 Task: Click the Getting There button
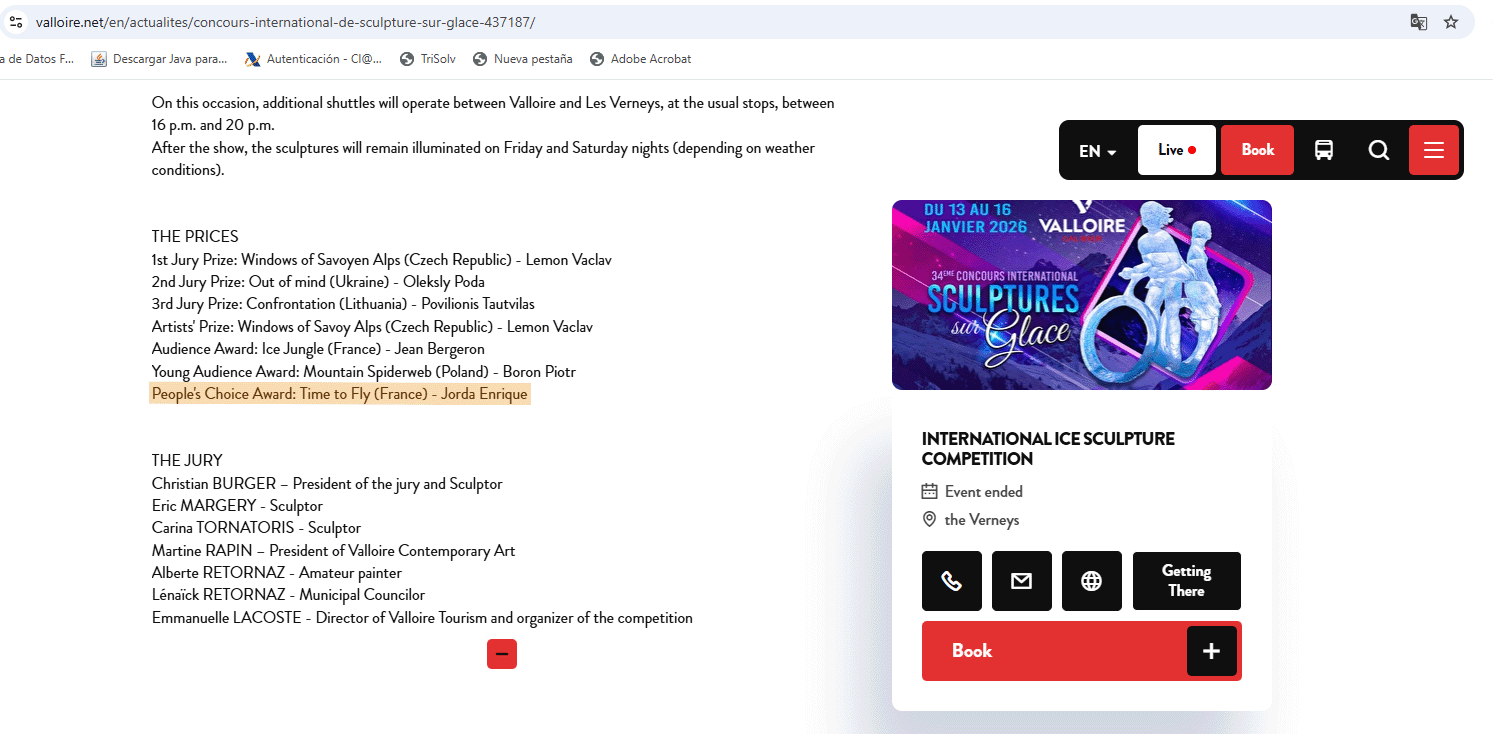tap(1186, 581)
